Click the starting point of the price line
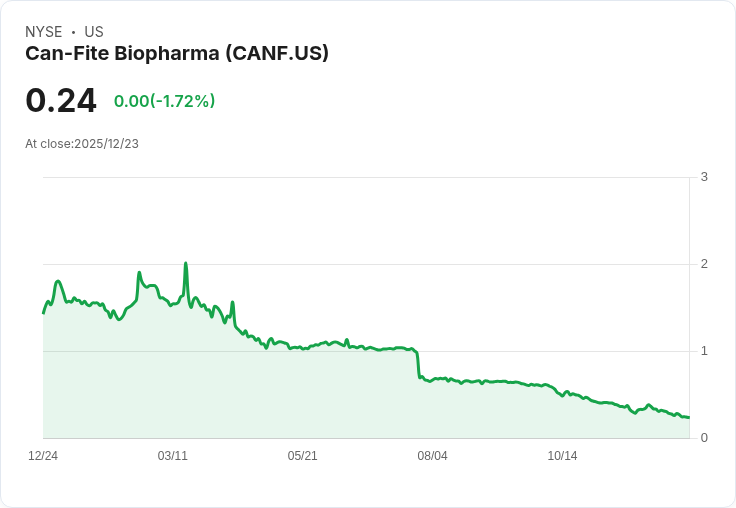736x508 pixels. click(x=44, y=312)
